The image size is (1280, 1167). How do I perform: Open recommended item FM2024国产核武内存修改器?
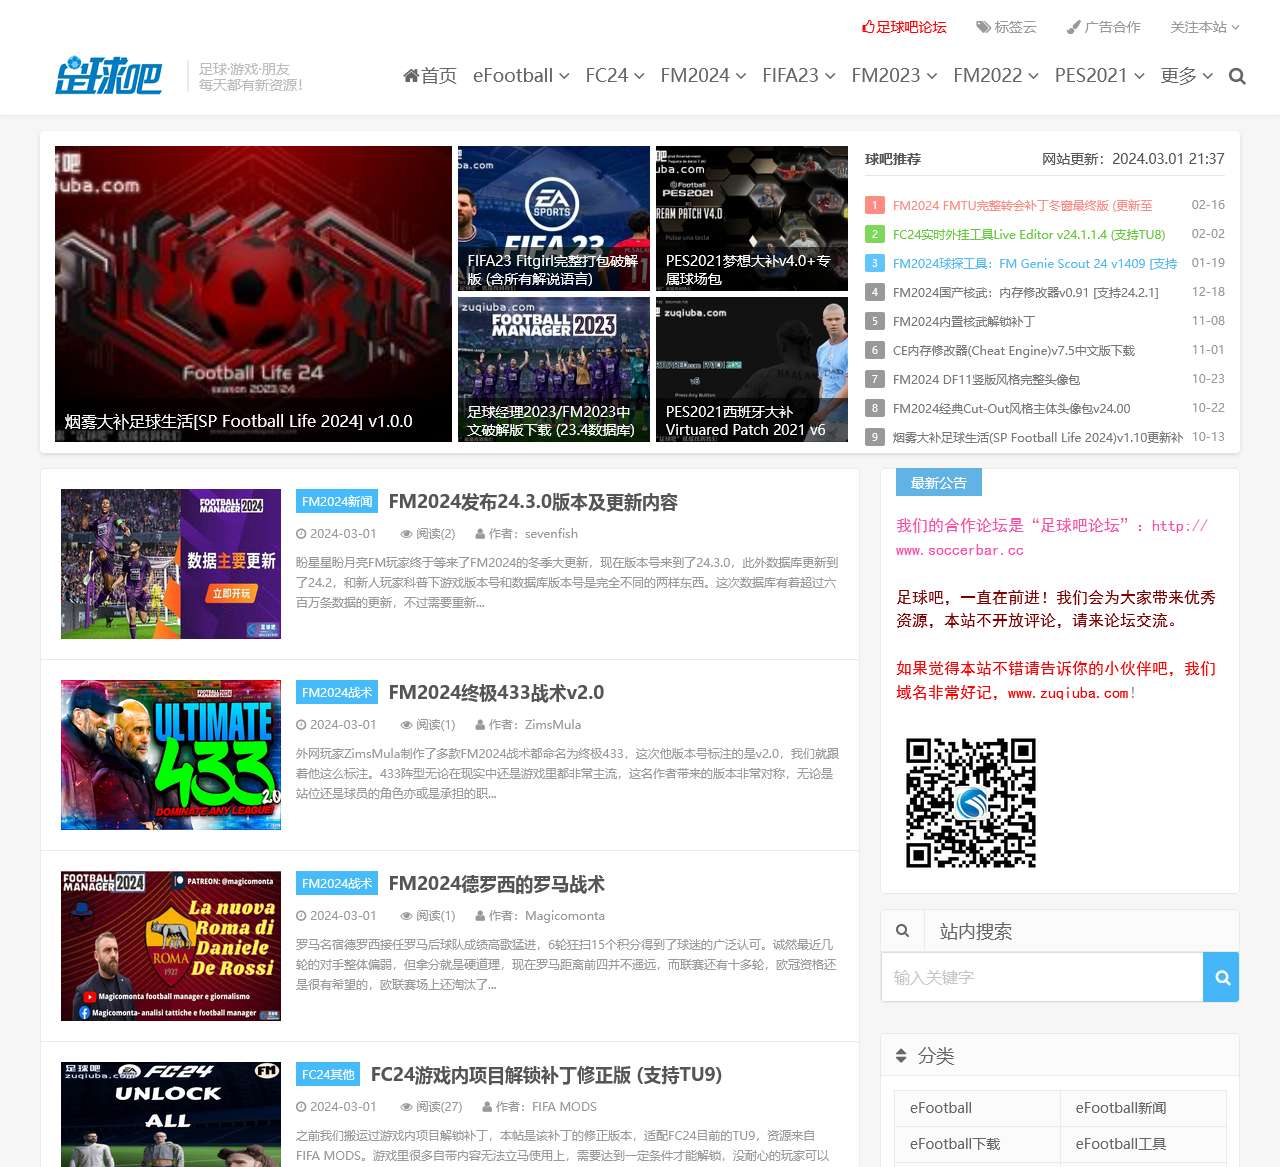pos(1026,292)
